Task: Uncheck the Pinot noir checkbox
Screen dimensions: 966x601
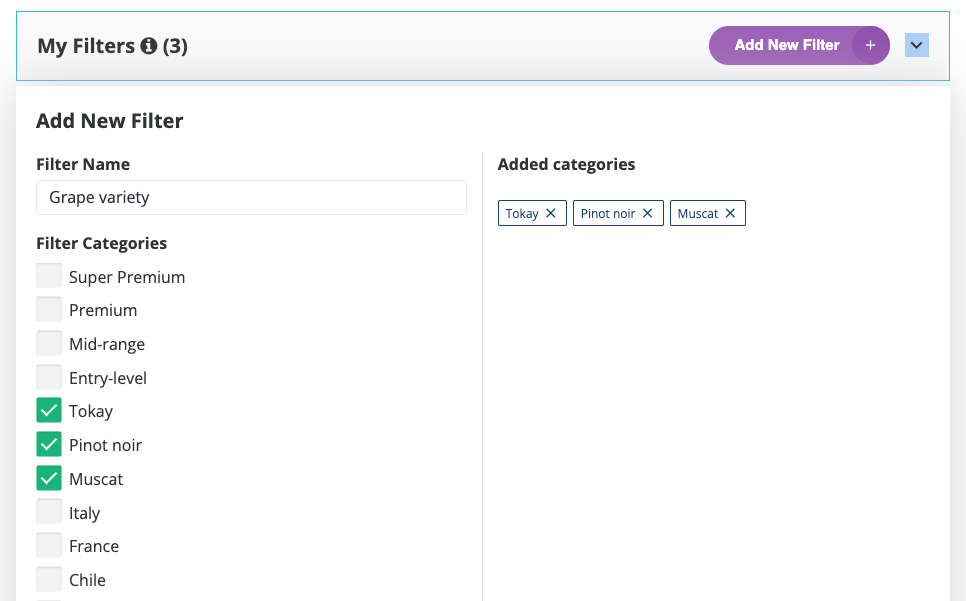Action: pyautogui.click(x=49, y=444)
